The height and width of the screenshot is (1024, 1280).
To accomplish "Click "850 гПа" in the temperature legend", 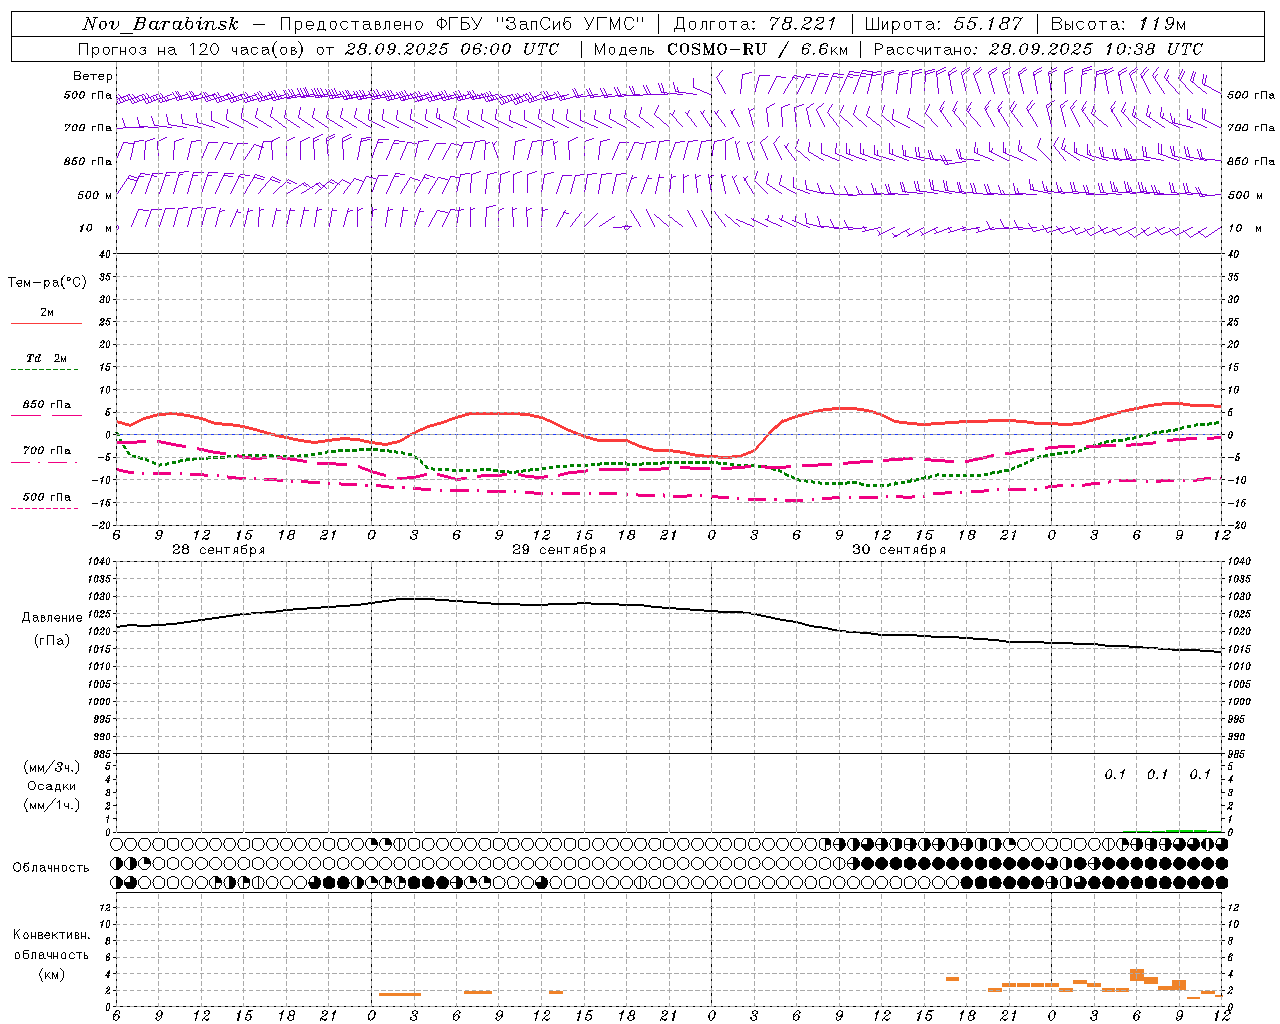I will point(47,405).
